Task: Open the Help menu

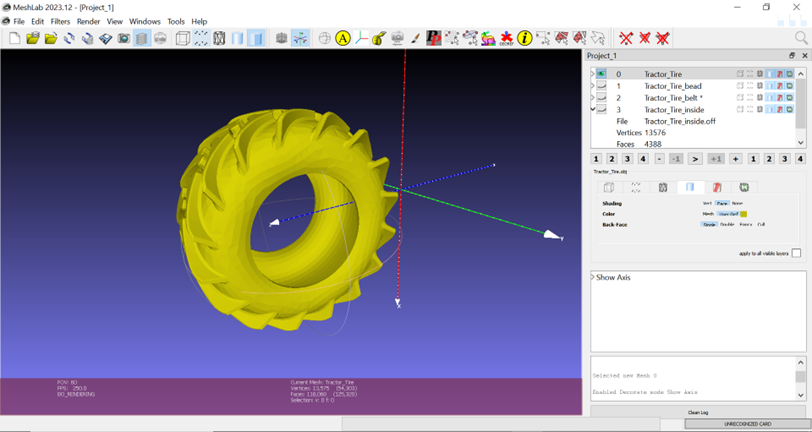Action: pyautogui.click(x=199, y=21)
